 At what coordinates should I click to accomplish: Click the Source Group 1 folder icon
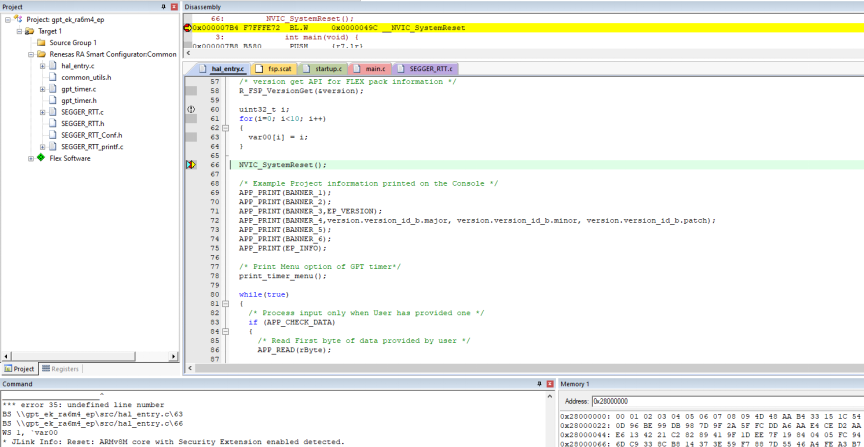[x=41, y=43]
